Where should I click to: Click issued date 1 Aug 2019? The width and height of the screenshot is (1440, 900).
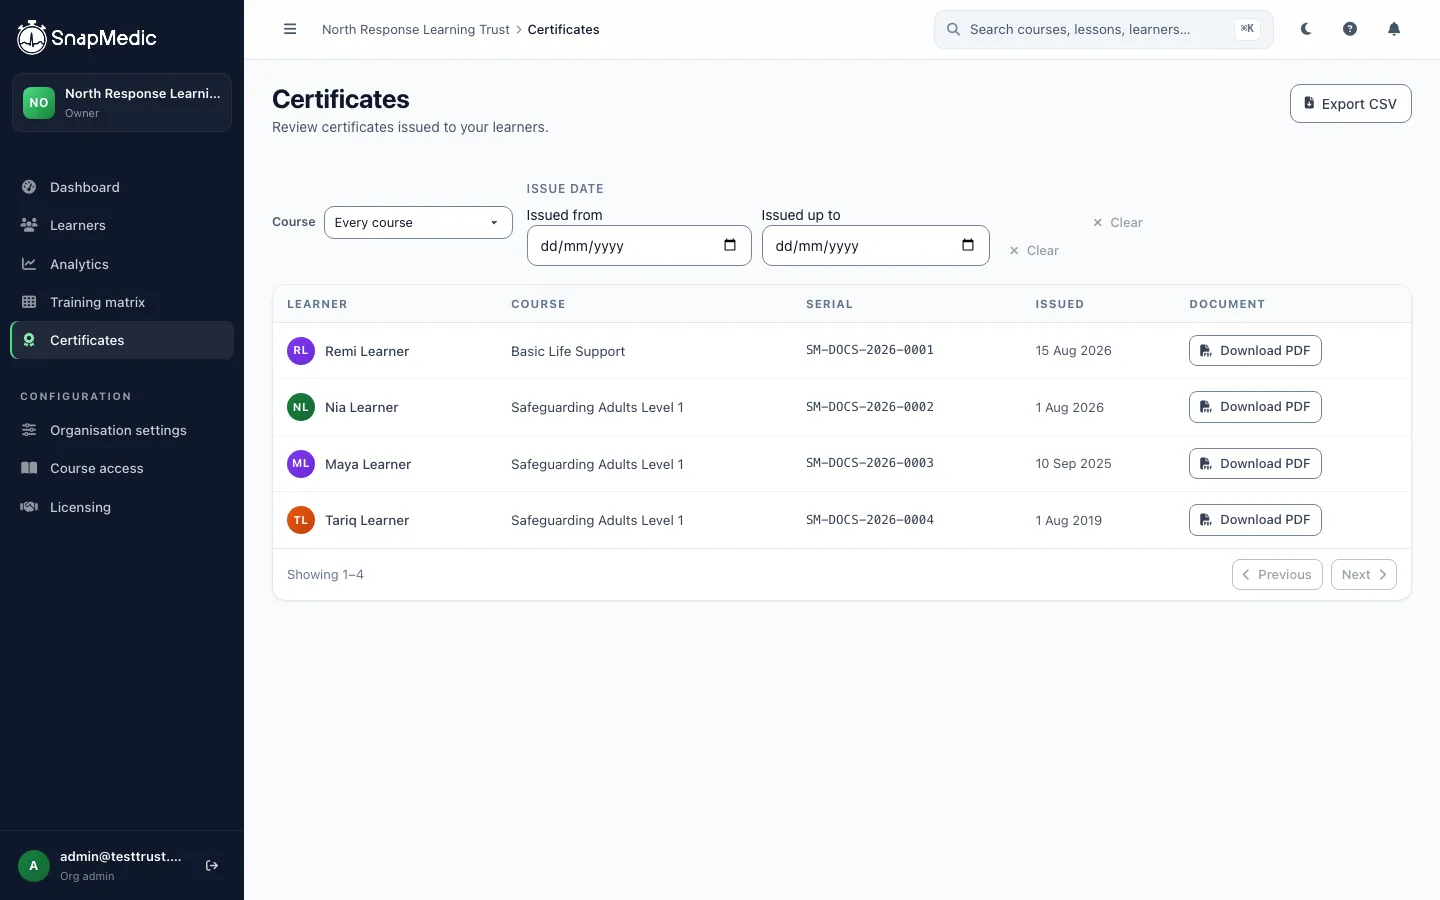(x=1069, y=521)
